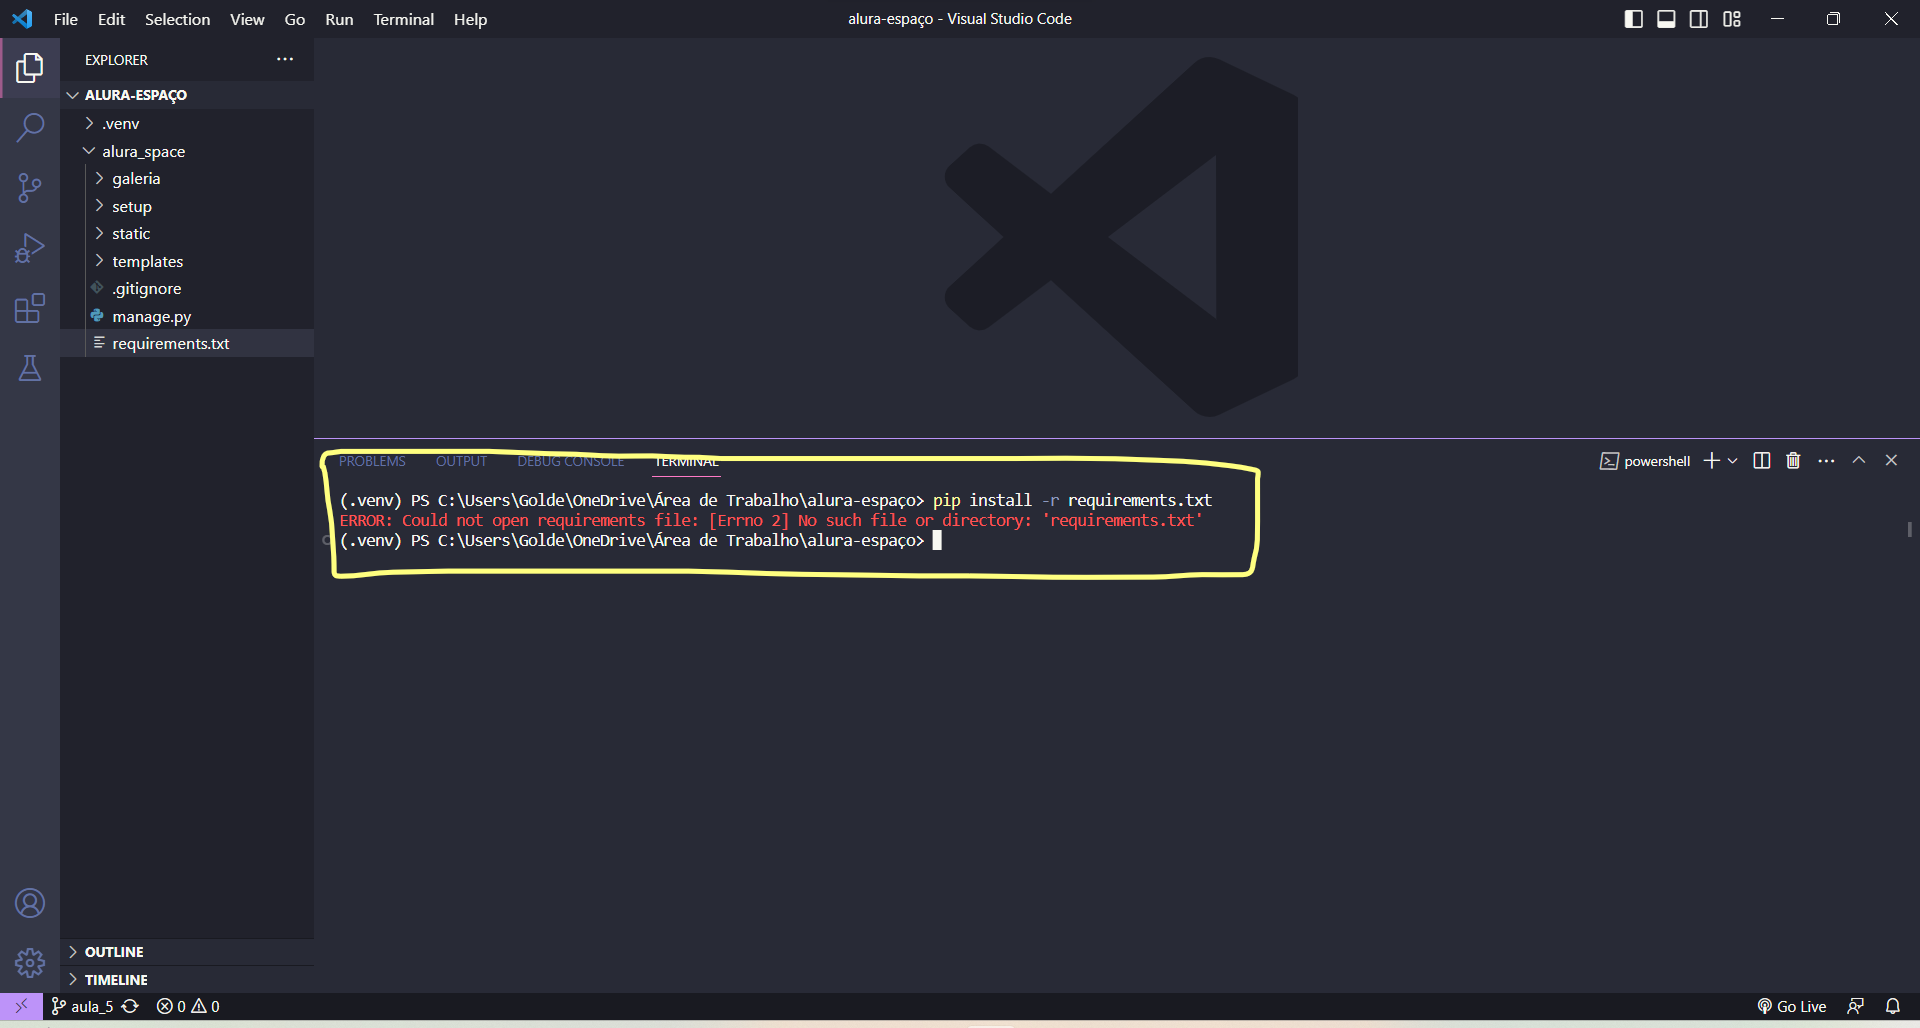
Task: Split the terminal panel
Action: tap(1762, 461)
